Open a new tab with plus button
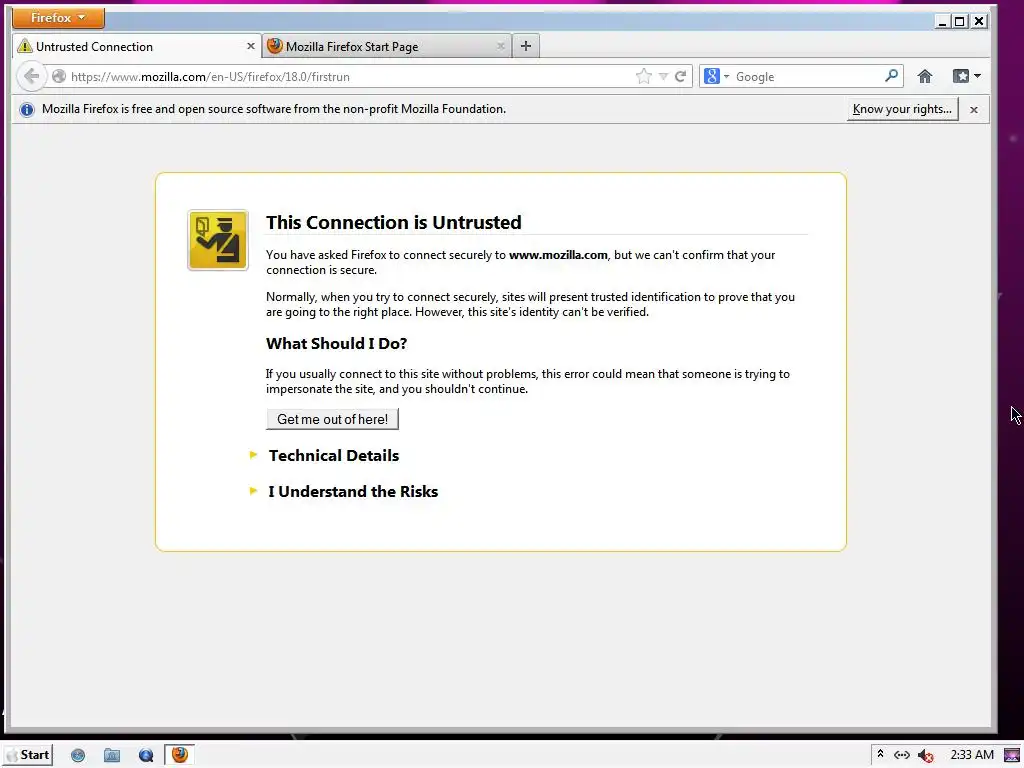 [526, 46]
